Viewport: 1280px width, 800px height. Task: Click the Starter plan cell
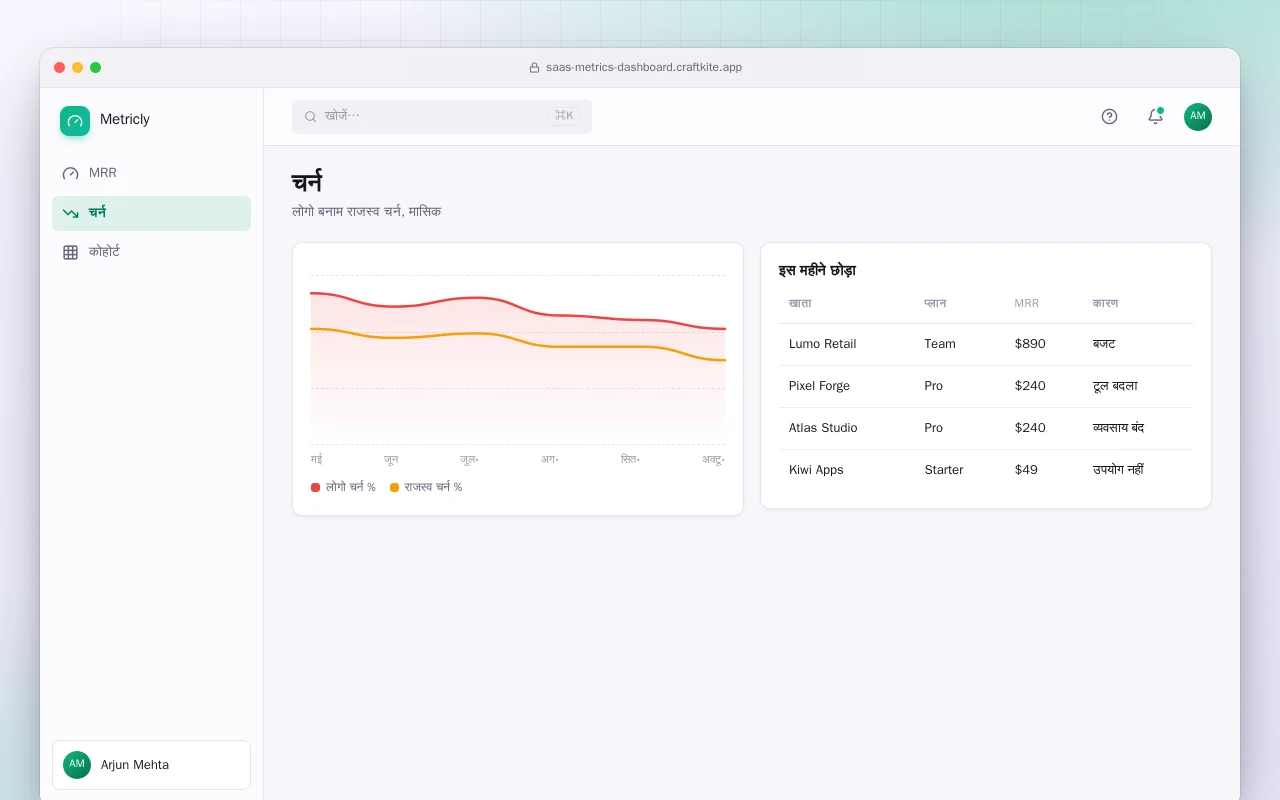point(944,470)
